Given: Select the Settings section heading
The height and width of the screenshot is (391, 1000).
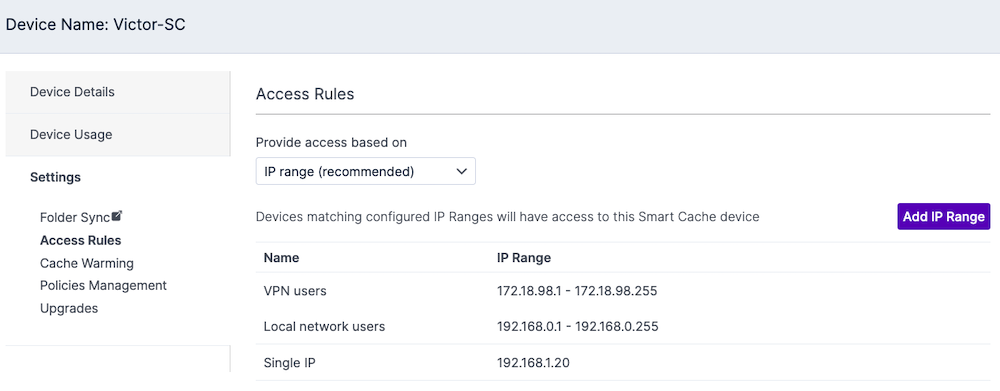Looking at the screenshot, I should click(x=55, y=177).
